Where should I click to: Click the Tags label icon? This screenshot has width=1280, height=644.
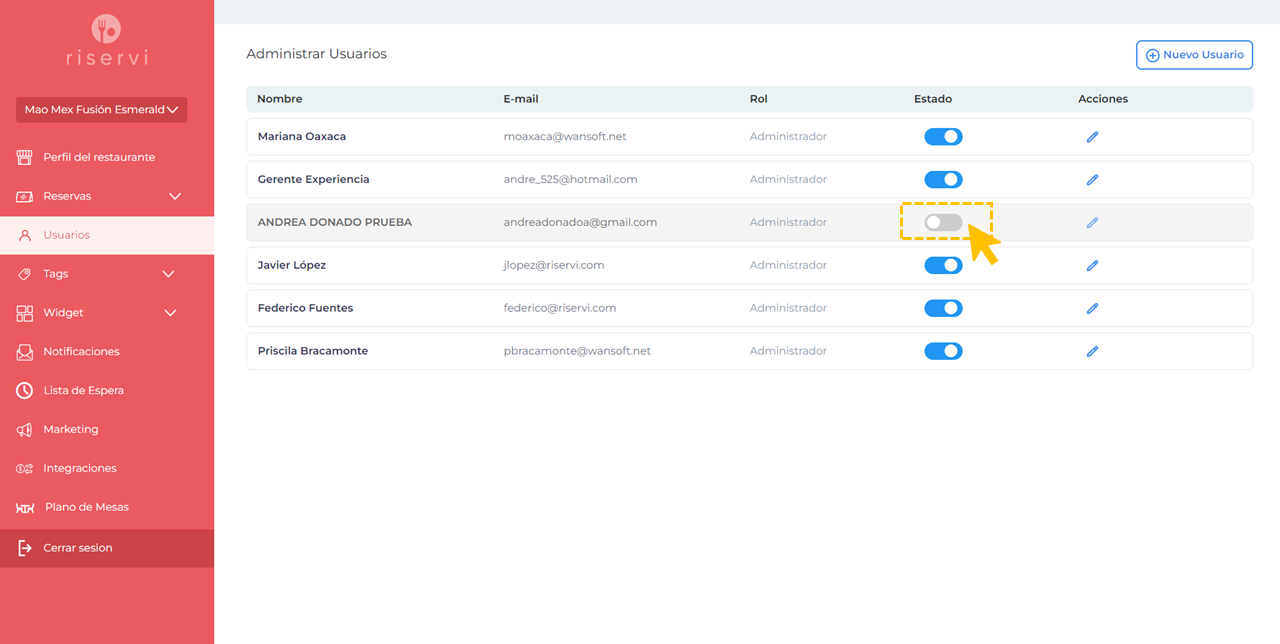point(25,274)
